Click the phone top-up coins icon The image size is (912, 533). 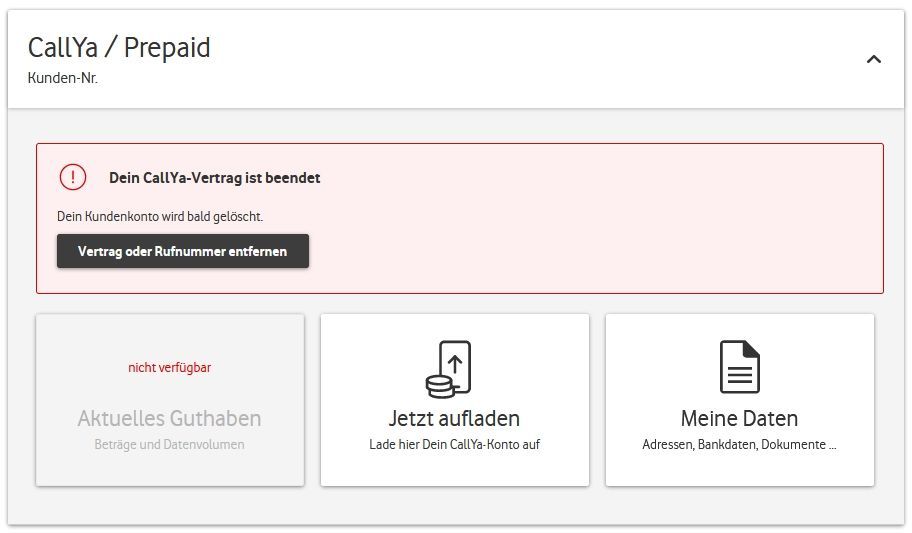point(448,369)
